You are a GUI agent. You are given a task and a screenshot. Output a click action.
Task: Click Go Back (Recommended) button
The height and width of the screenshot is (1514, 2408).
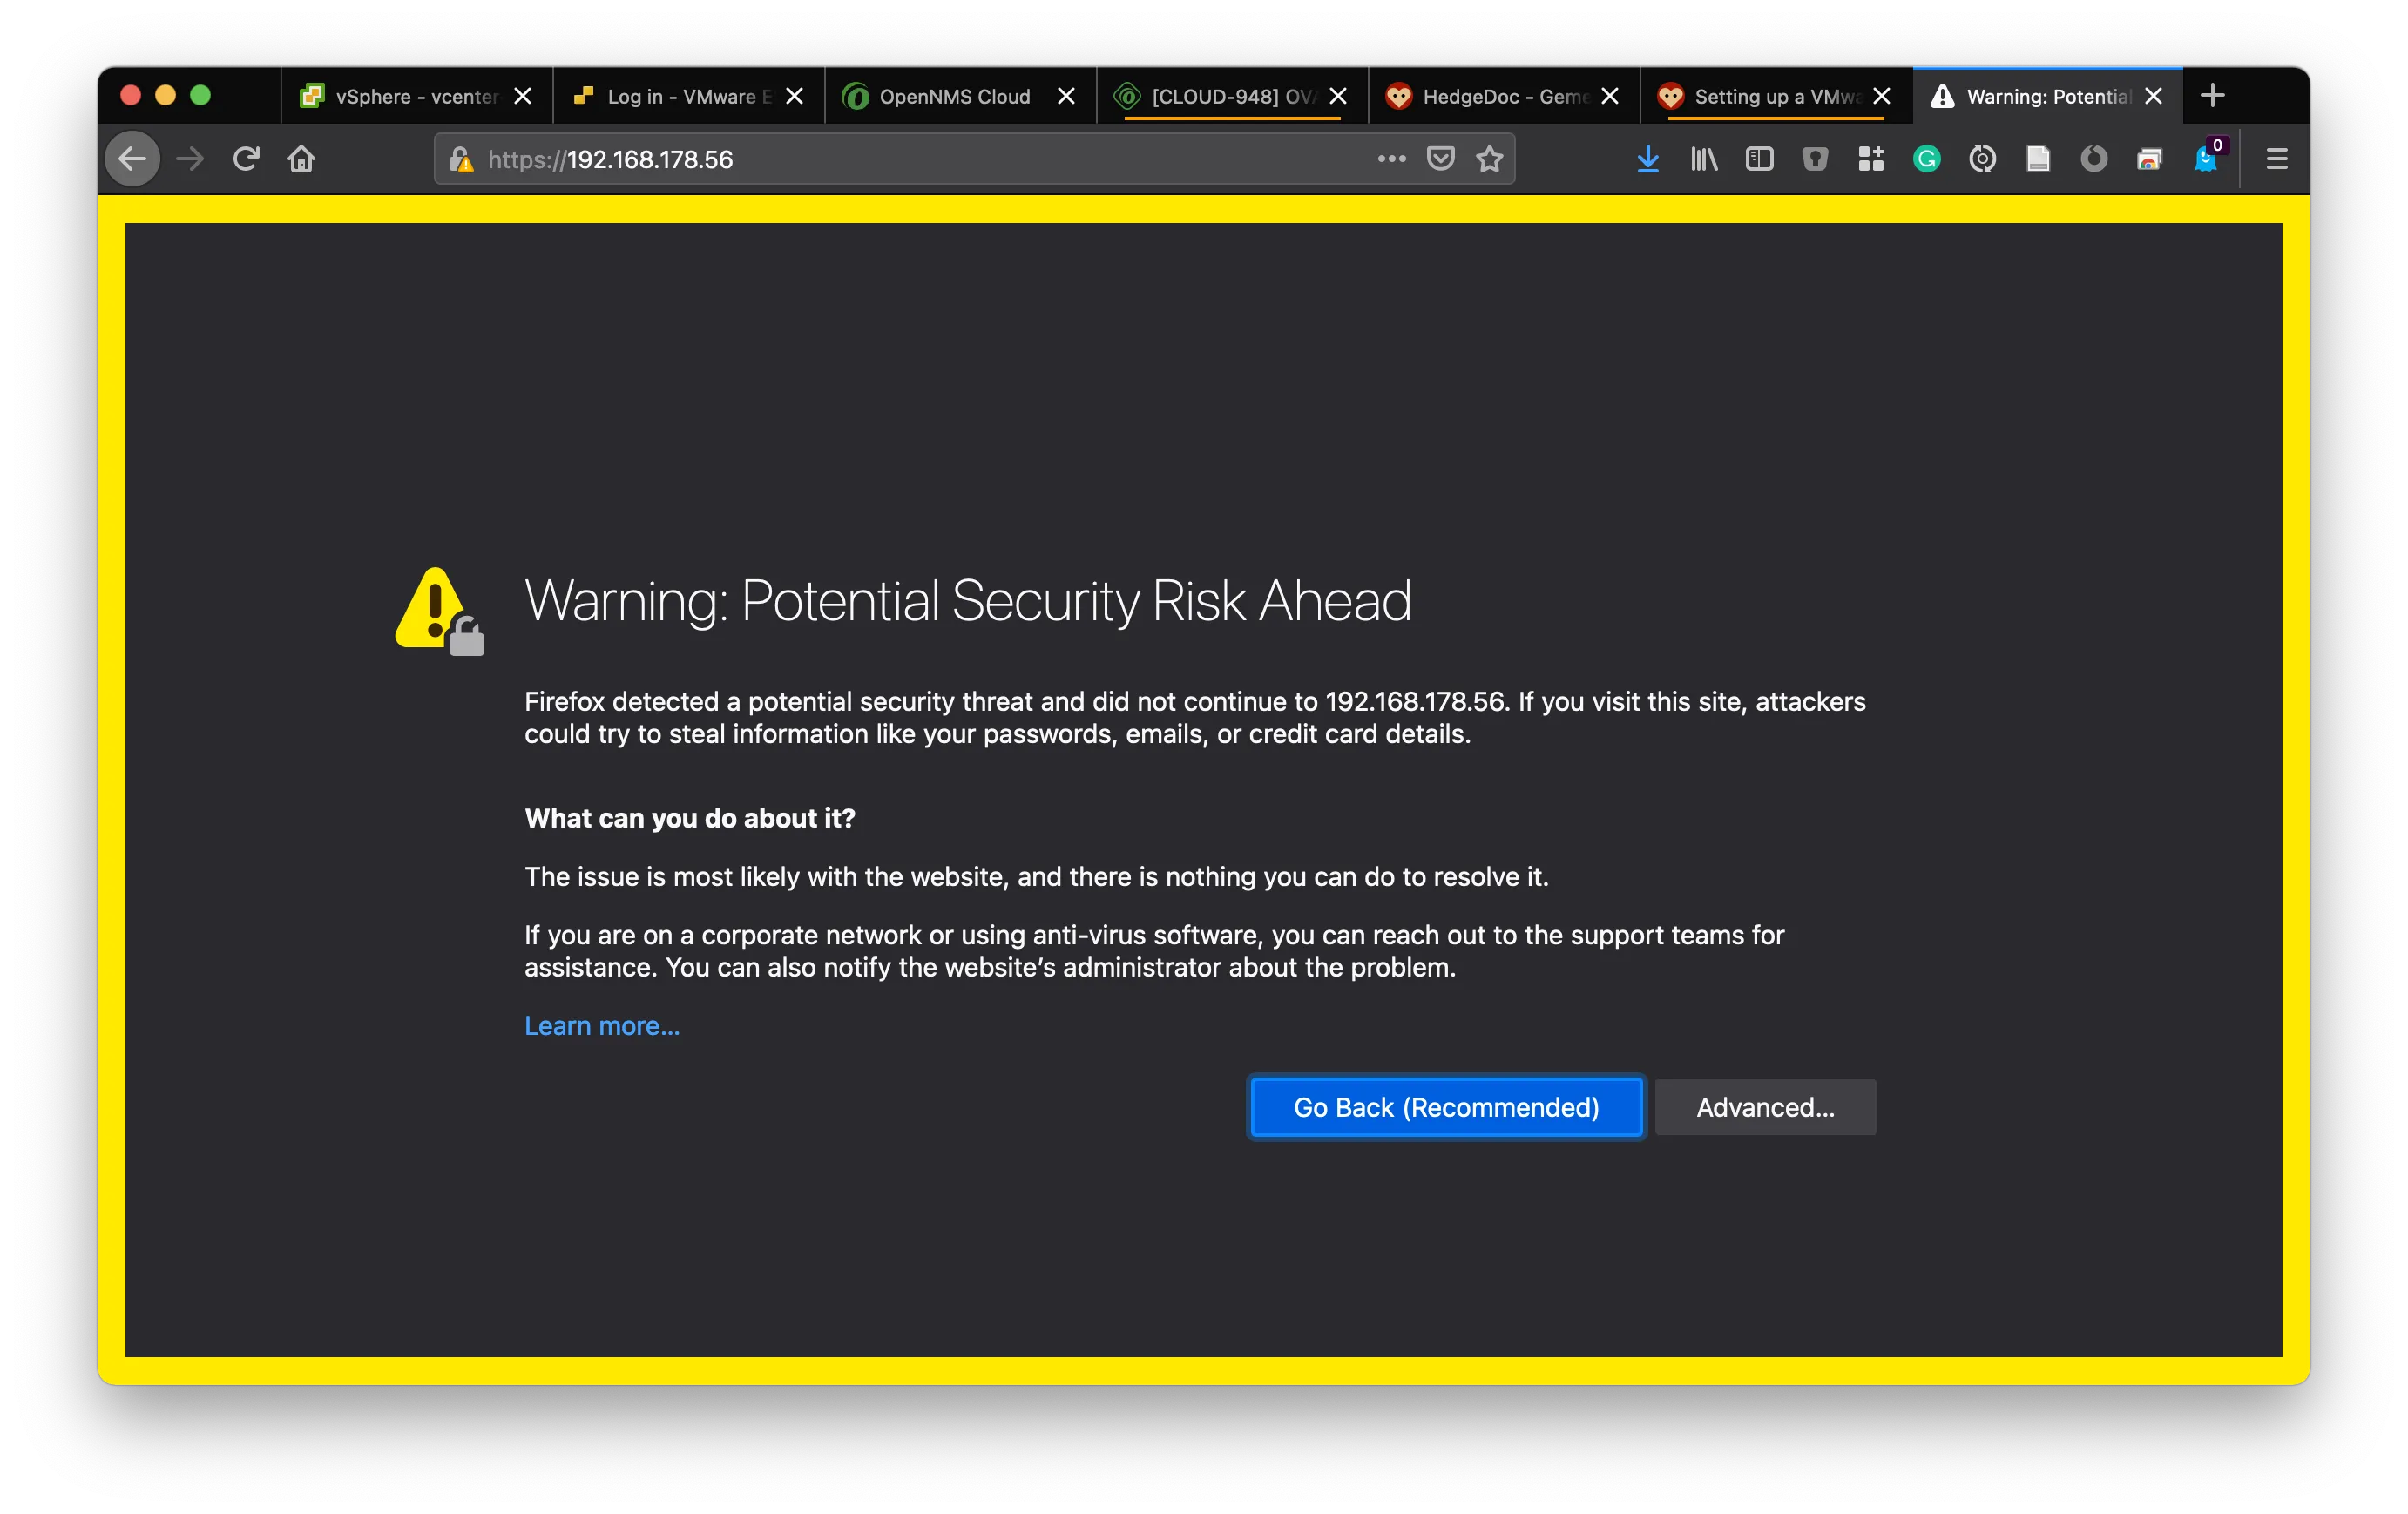point(1446,1107)
